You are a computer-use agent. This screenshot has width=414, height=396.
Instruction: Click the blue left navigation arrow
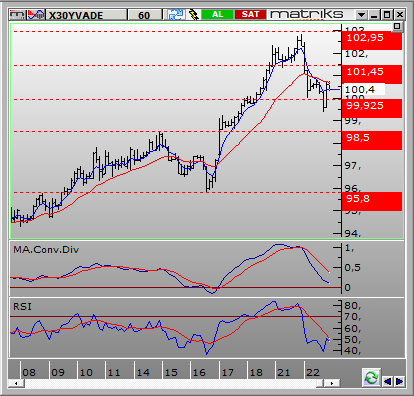pyautogui.click(x=387, y=381)
